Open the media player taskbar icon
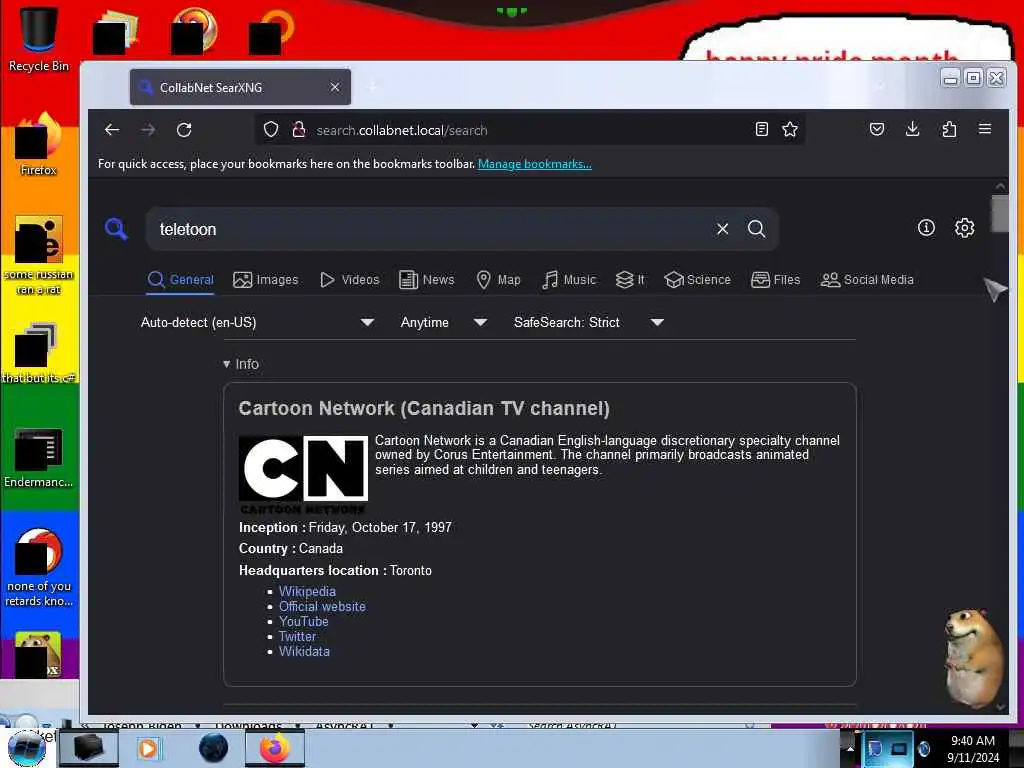Screen dimensions: 1024x768 pos(148,748)
